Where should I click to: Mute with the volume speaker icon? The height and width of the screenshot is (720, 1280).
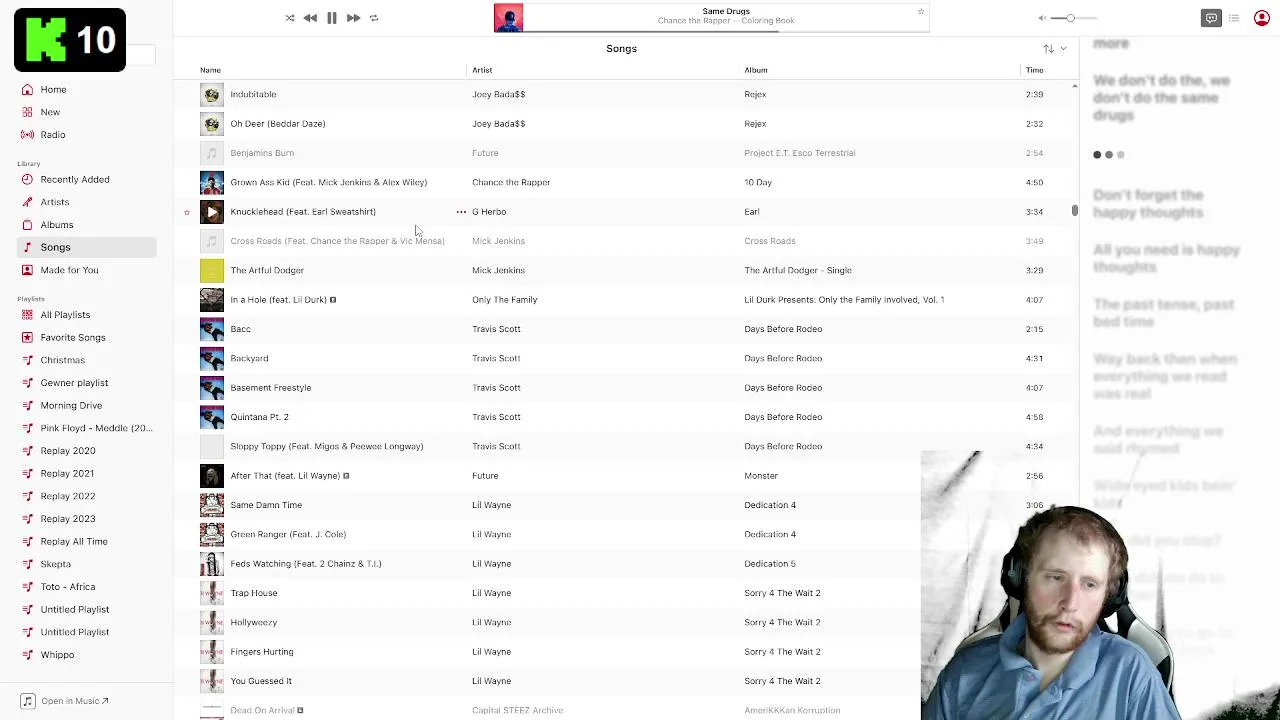[1042, 18]
